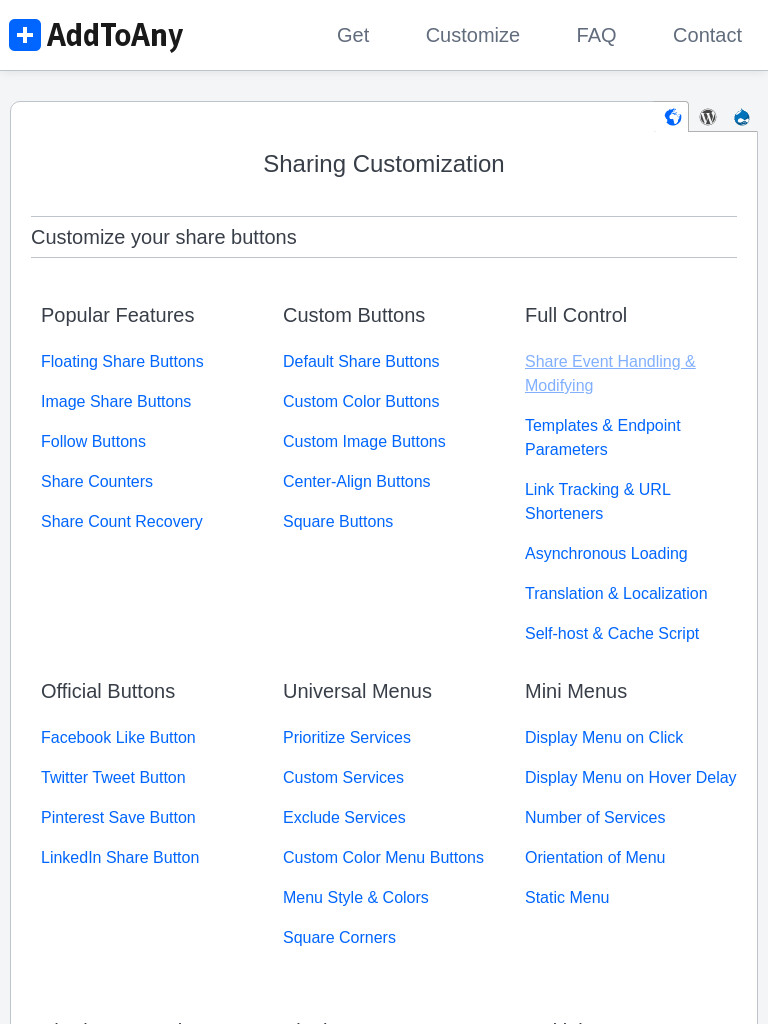Viewport: 768px width, 1024px height.
Task: Open Custom Color Buttons link
Action: coord(361,401)
